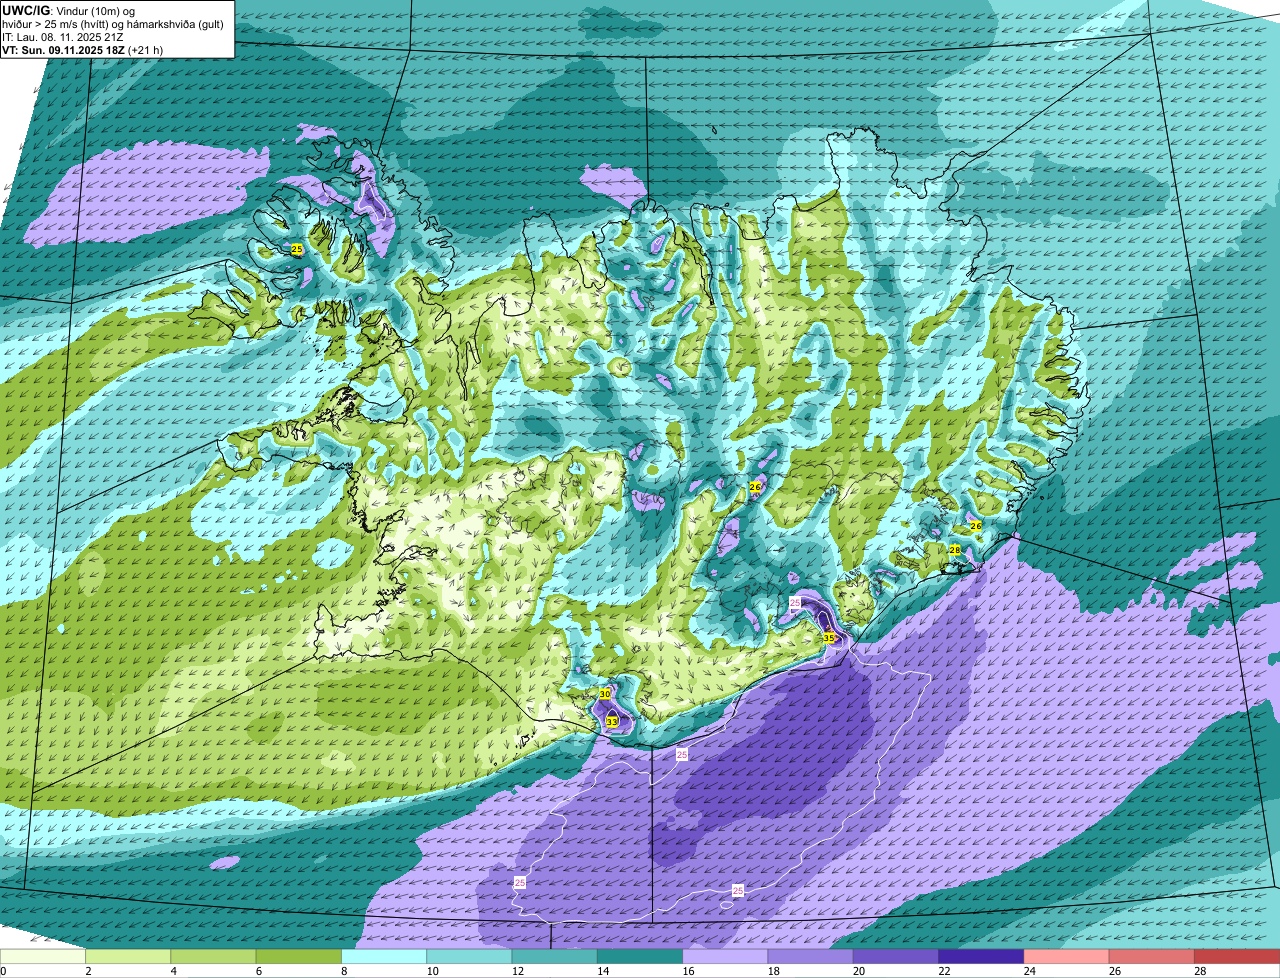The image size is (1280, 978).
Task: Click the yellow 28 gust marker
Action: point(955,550)
